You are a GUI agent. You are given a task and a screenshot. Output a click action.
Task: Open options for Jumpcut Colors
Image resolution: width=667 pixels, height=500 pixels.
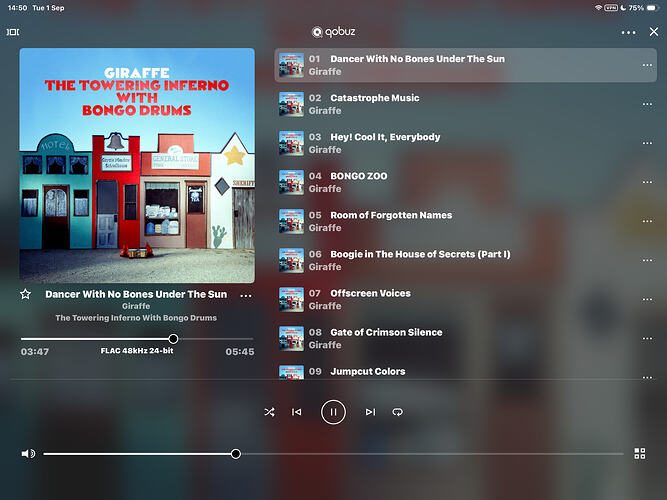click(647, 377)
